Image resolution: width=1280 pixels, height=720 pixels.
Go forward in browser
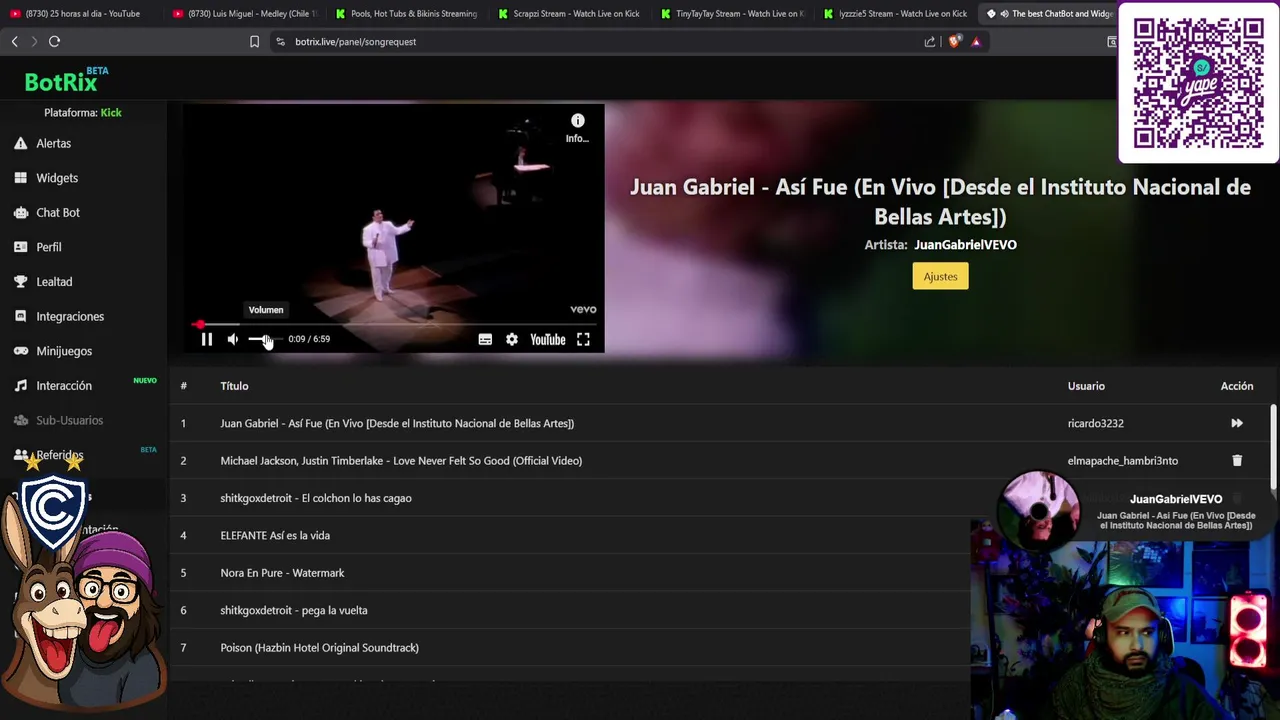tap(34, 41)
